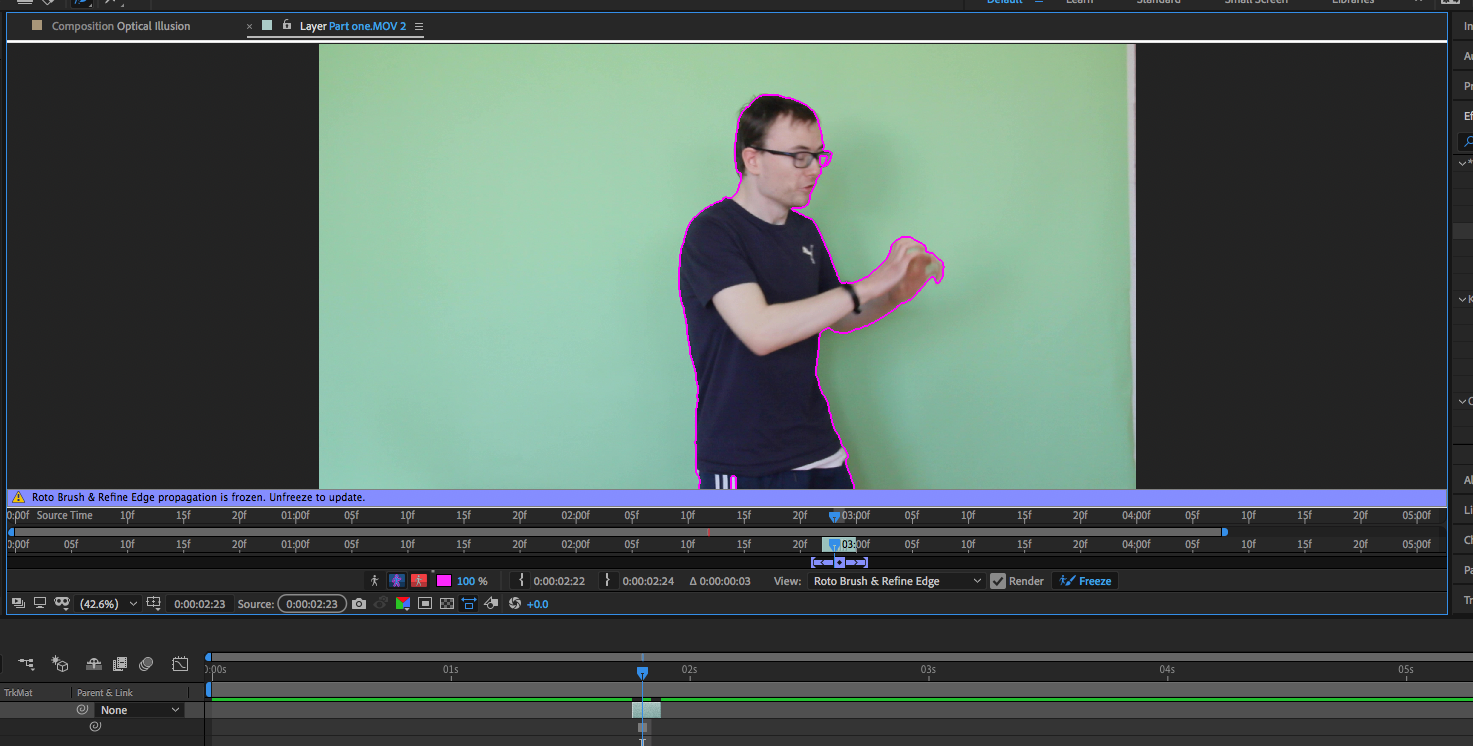Image resolution: width=1473 pixels, height=746 pixels.
Task: Toggle alpha view with the walking figure icon
Action: (x=375, y=581)
